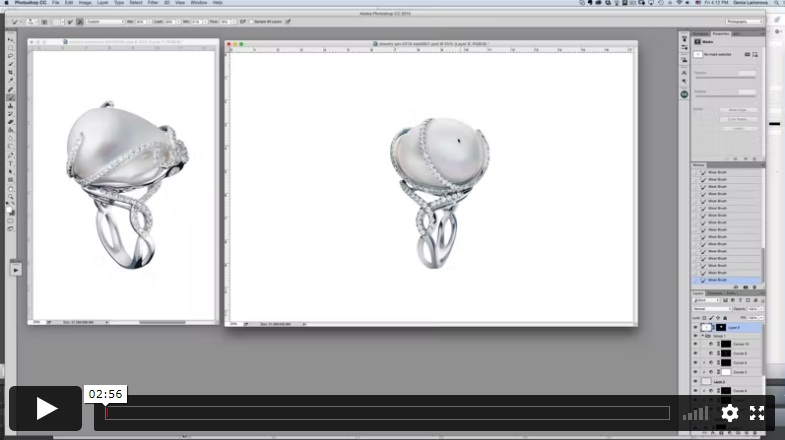785x440 pixels.
Task: Open video player settings gear
Action: click(729, 413)
